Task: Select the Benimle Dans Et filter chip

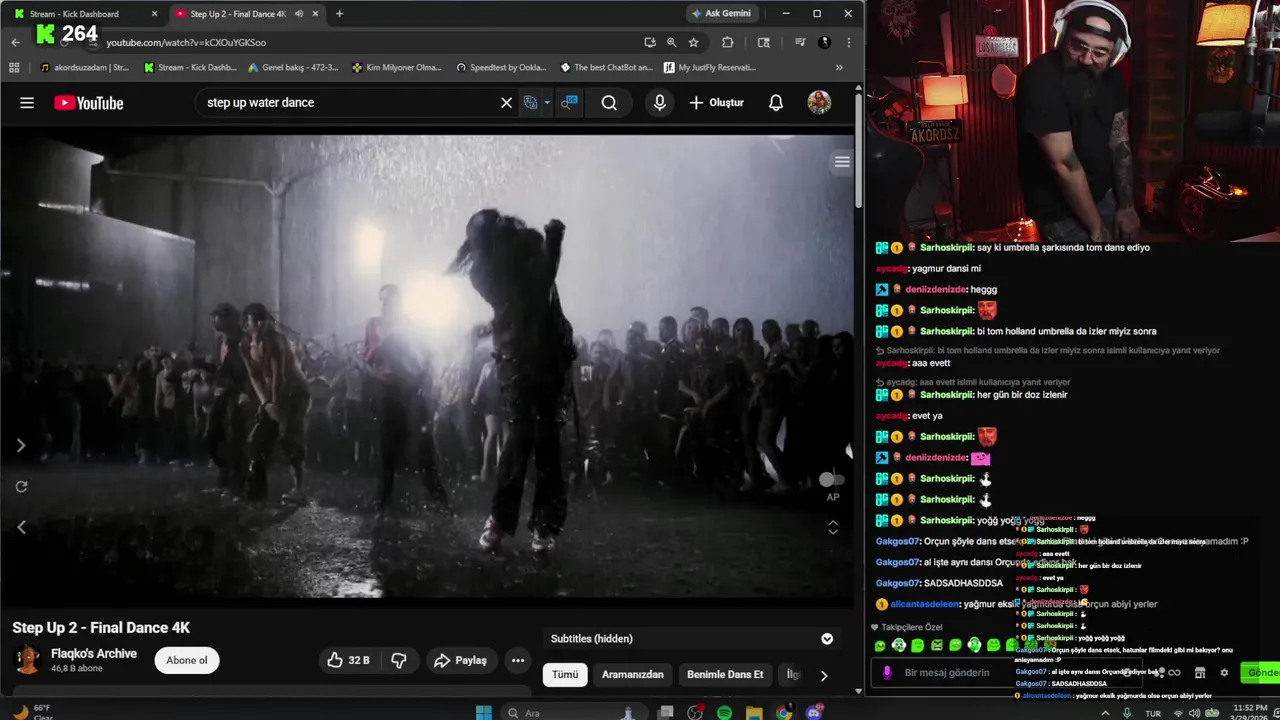Action: 725,674
